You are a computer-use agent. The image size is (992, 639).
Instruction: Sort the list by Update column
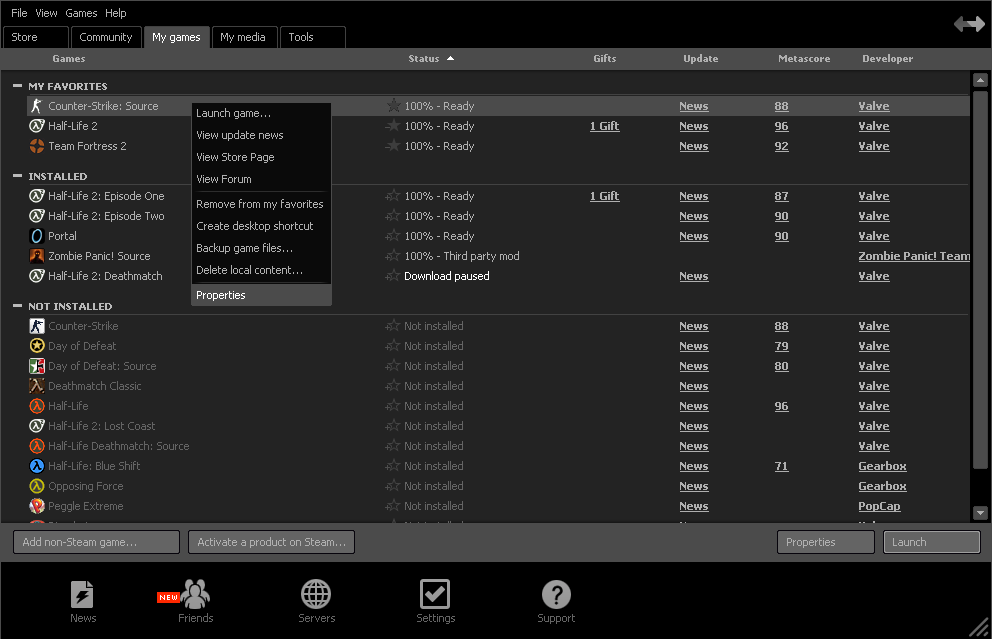click(x=700, y=58)
